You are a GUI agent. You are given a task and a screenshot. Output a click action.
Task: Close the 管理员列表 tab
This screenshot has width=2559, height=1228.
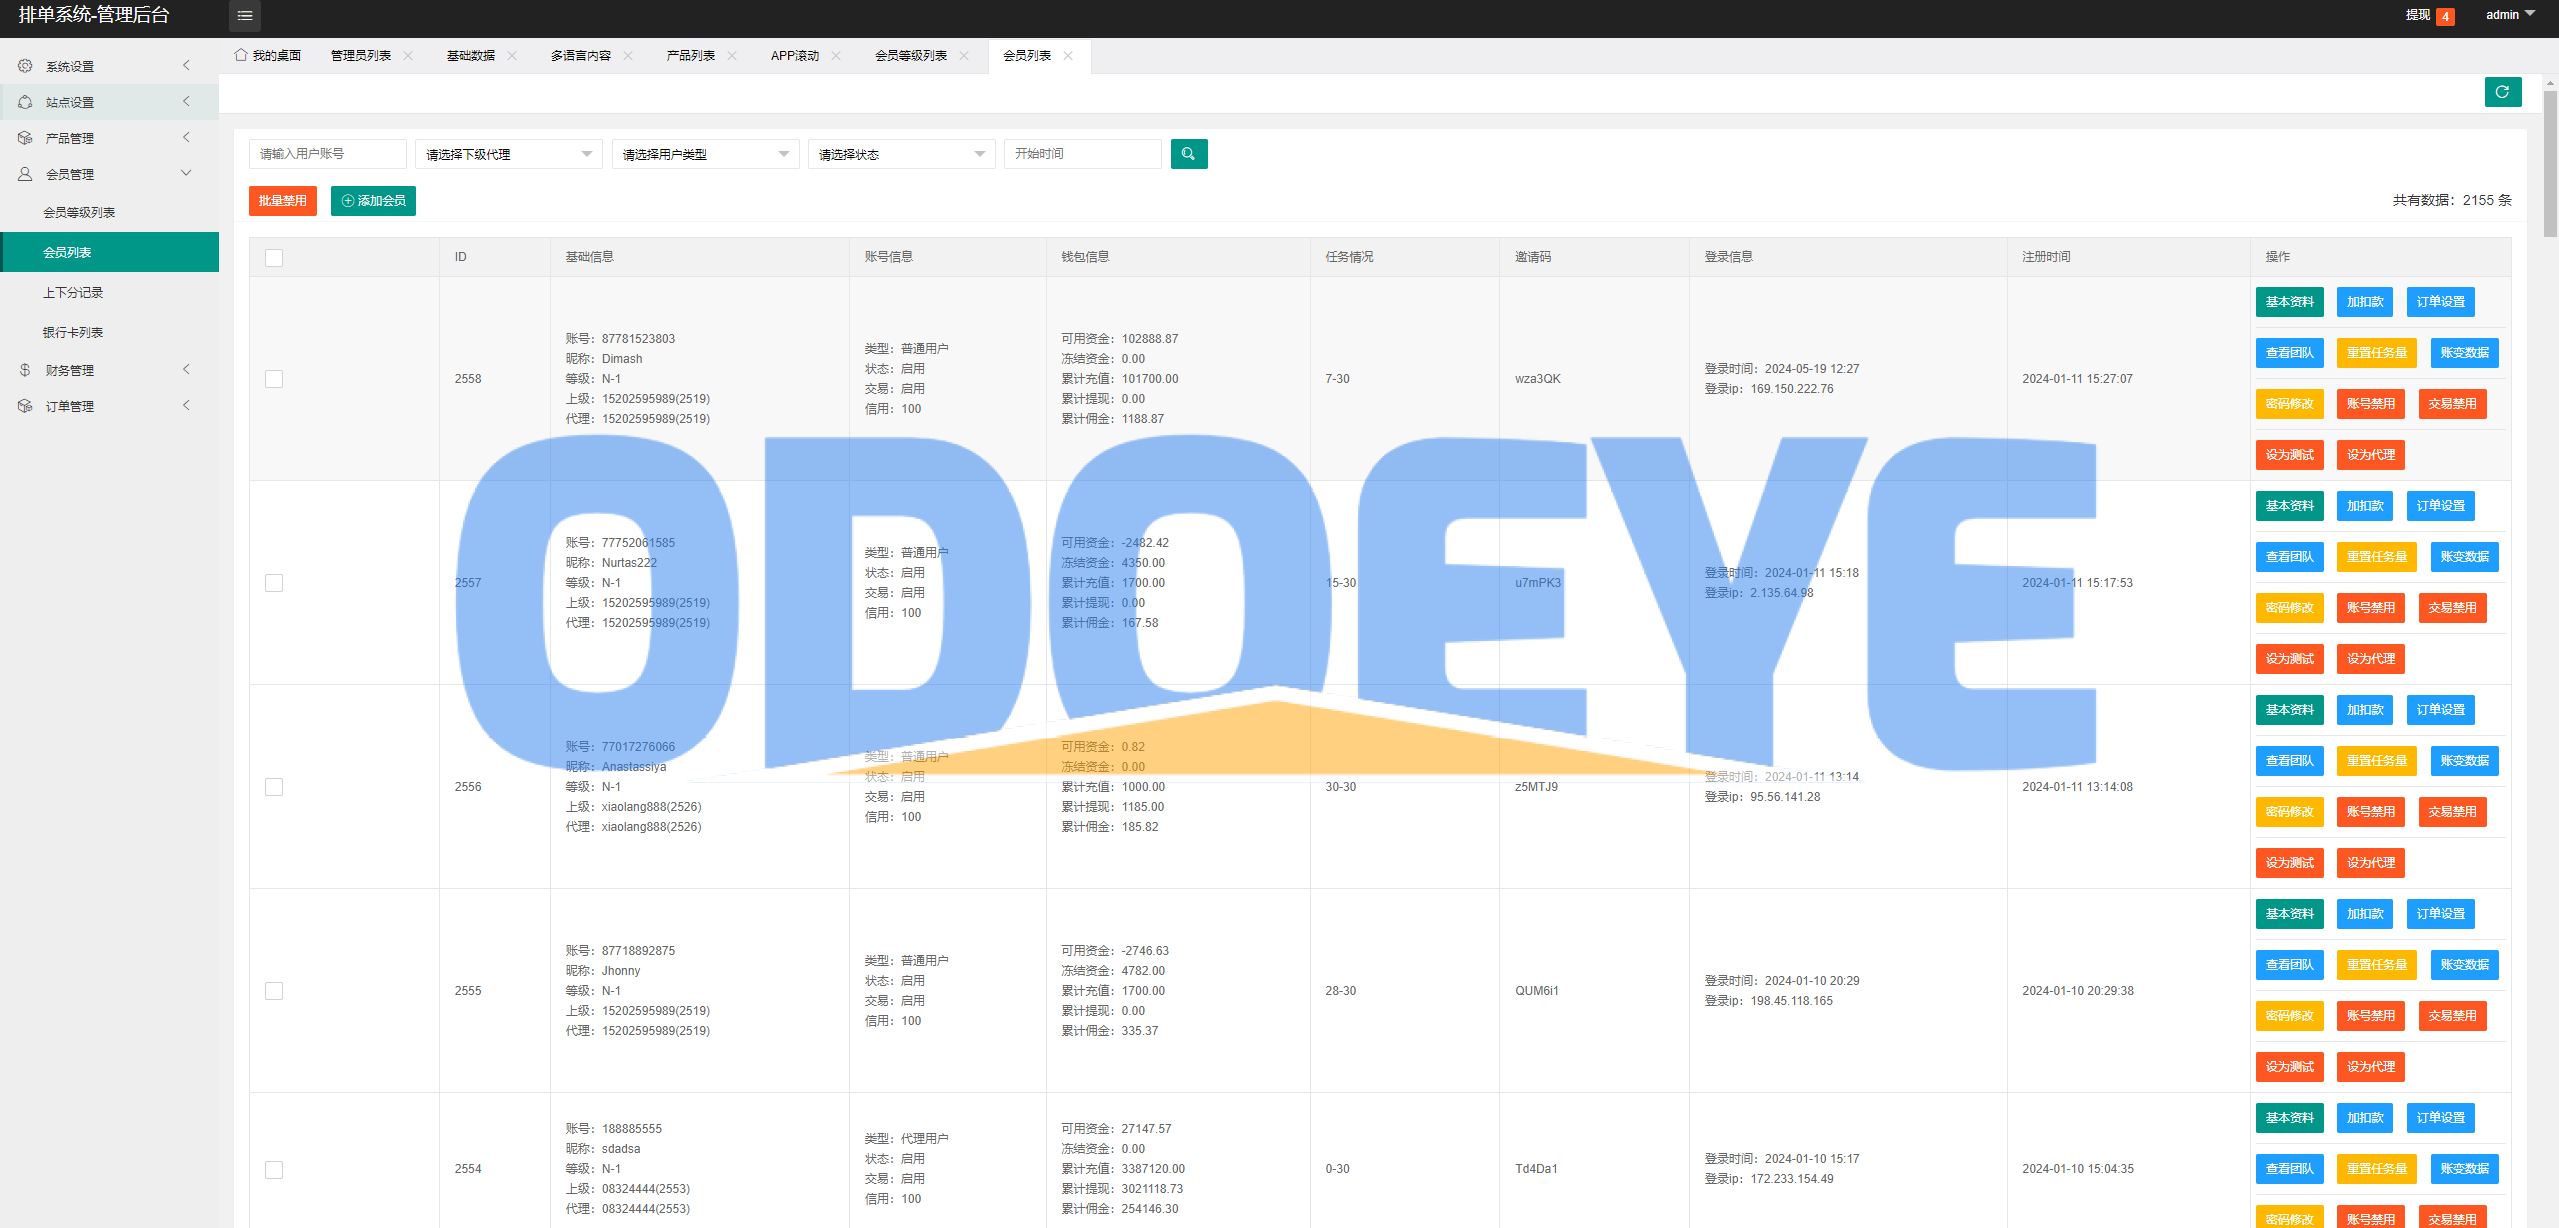(x=408, y=56)
